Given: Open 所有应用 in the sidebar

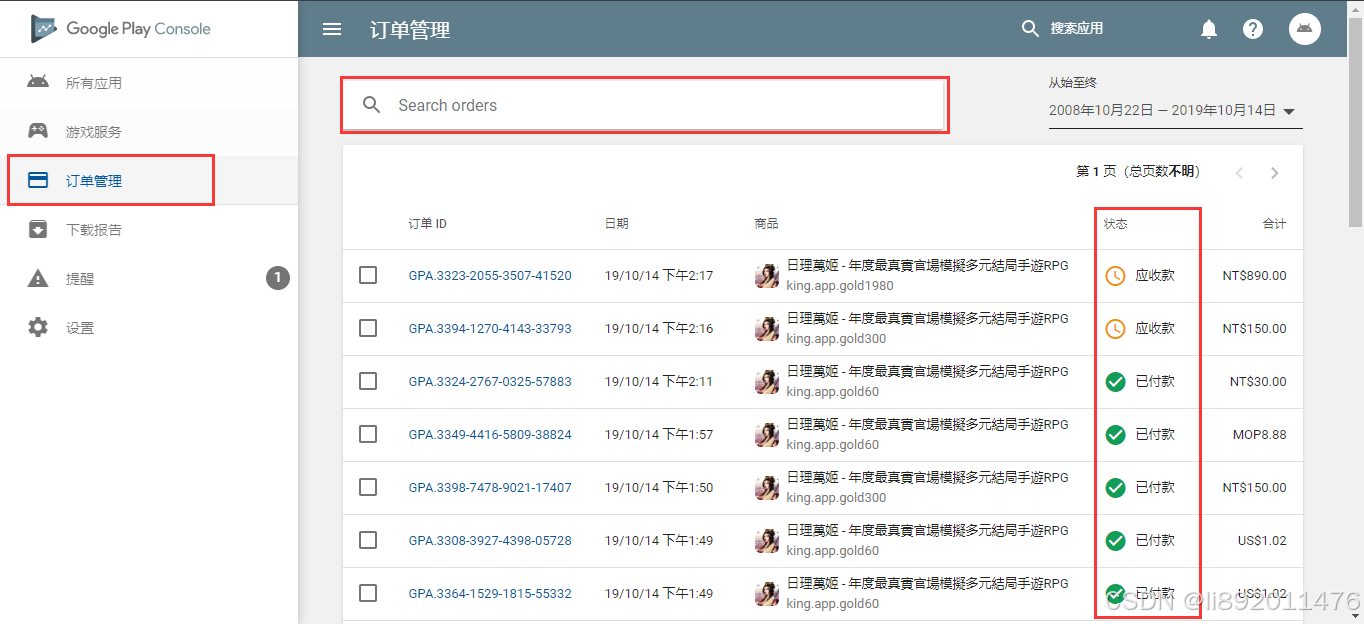Looking at the screenshot, I should click(149, 82).
